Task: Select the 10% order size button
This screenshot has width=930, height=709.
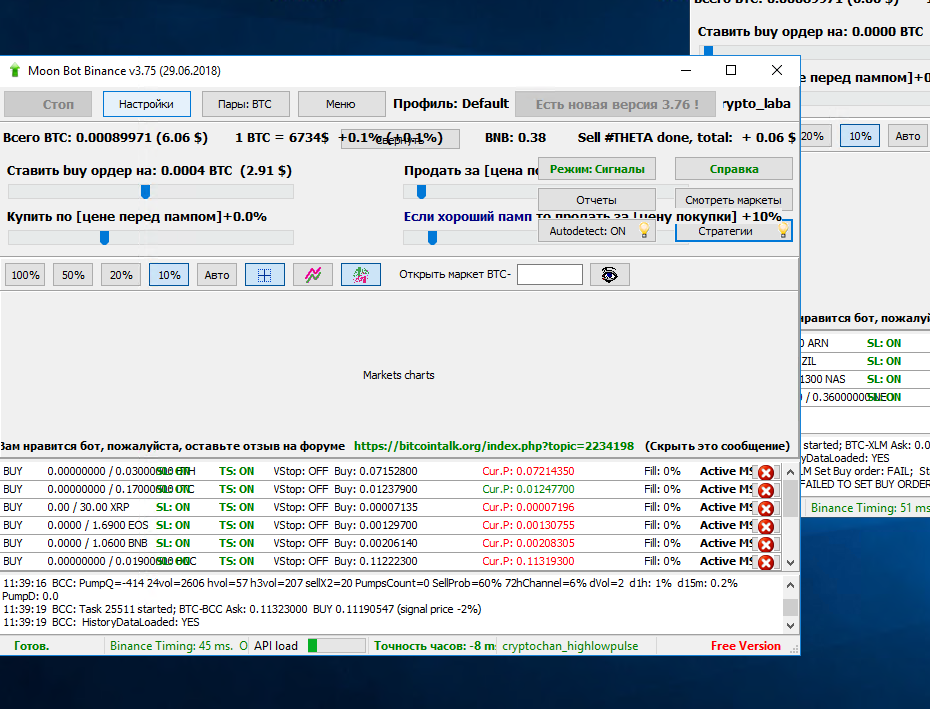Action: coord(169,275)
